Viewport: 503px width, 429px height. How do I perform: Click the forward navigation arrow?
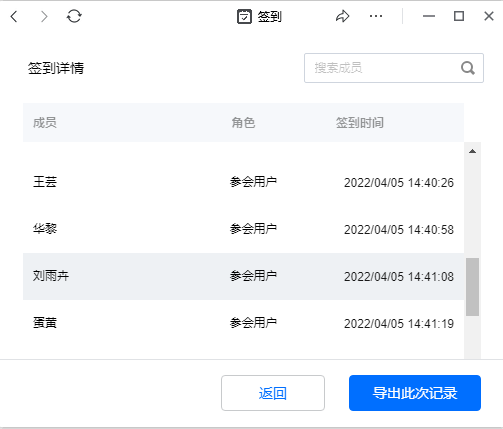coord(44,16)
